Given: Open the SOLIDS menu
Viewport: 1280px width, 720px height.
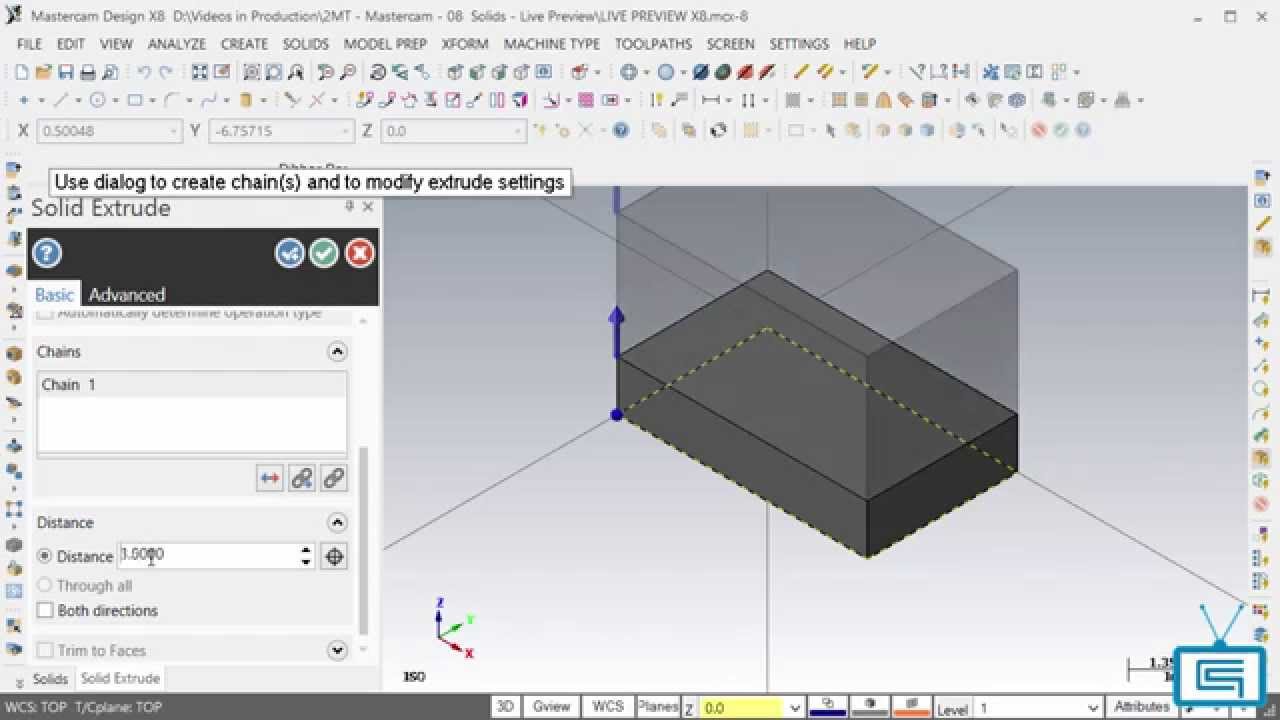Looking at the screenshot, I should (x=306, y=44).
